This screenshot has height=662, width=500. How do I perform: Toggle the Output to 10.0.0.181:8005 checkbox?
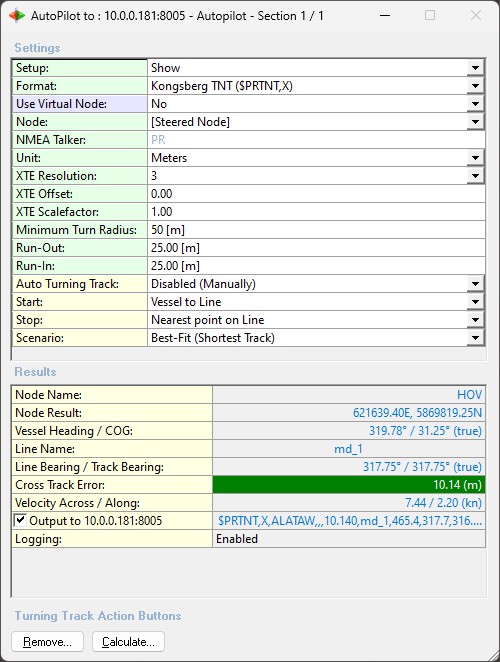(x=20, y=520)
